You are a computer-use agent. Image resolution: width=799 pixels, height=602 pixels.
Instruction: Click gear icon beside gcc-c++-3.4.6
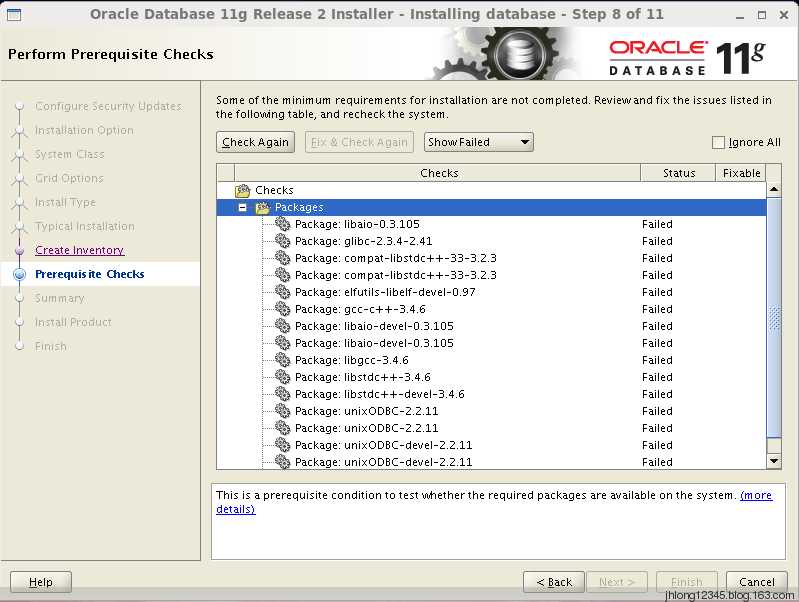(282, 309)
